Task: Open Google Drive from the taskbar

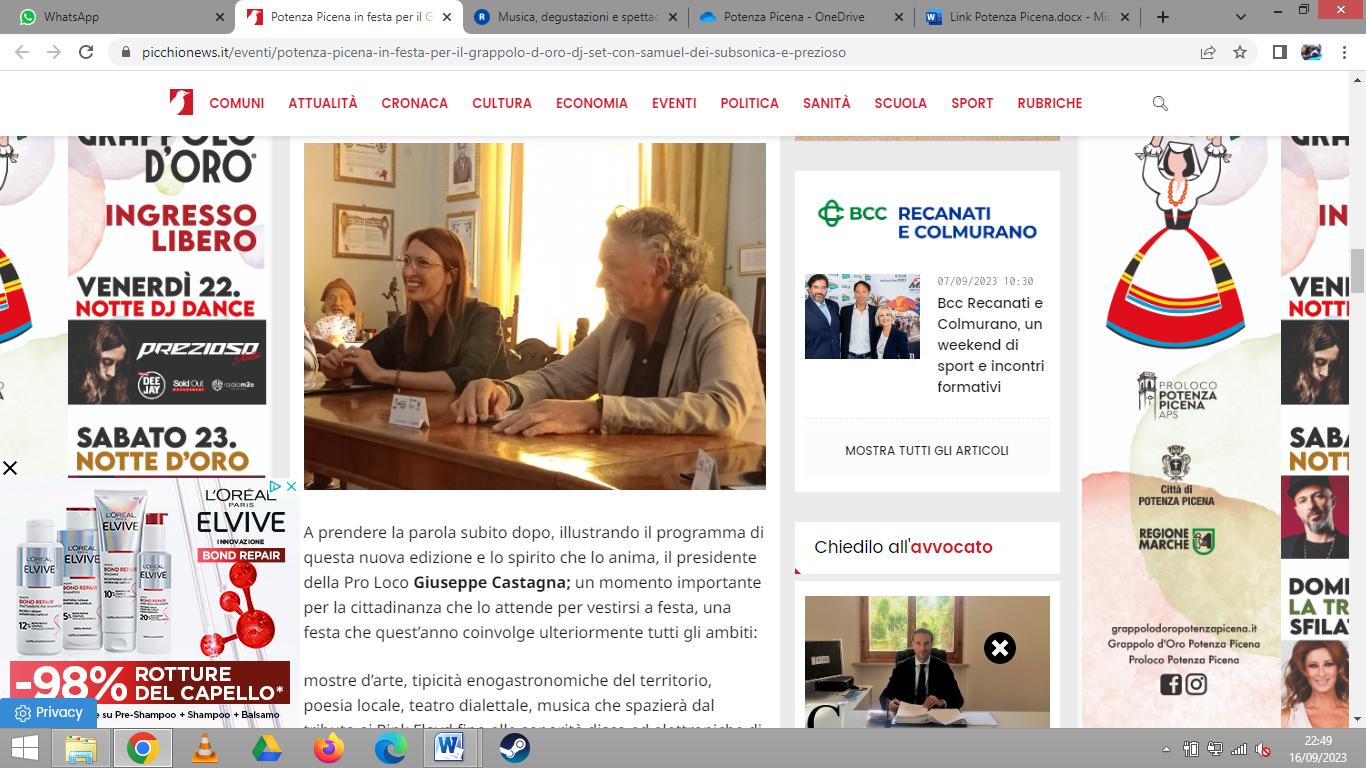Action: coord(266,747)
